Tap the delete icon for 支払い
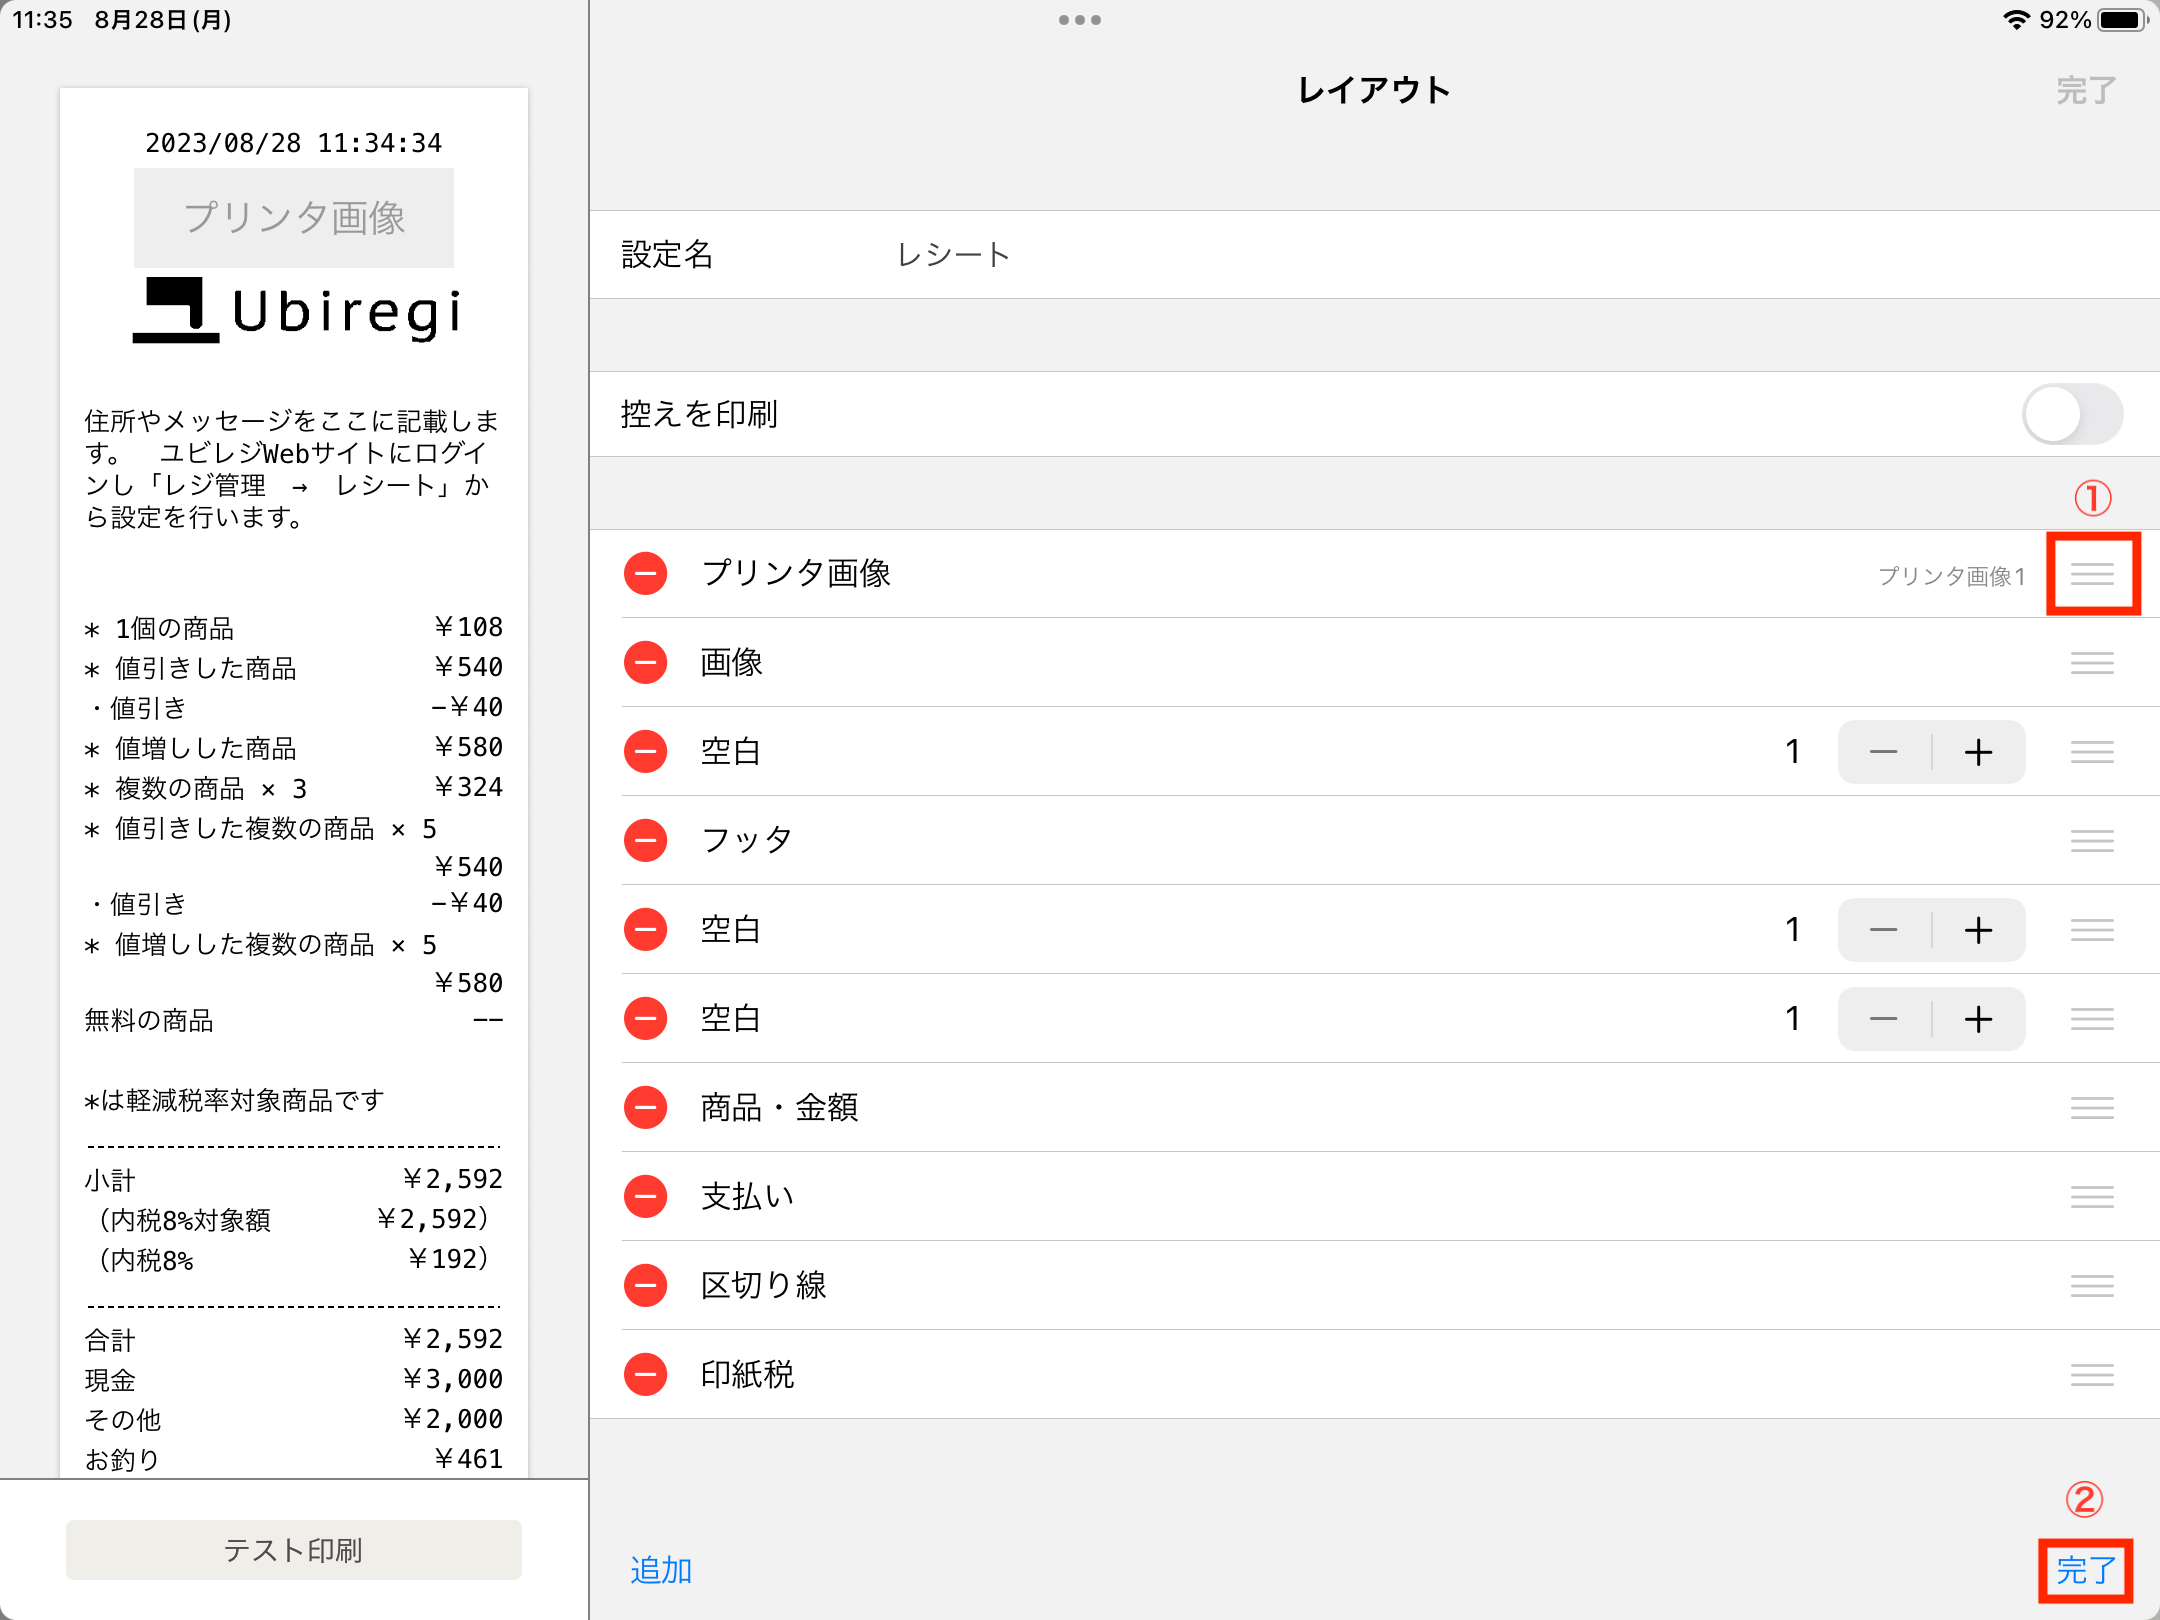Image resolution: width=2160 pixels, height=1620 pixels. point(646,1197)
